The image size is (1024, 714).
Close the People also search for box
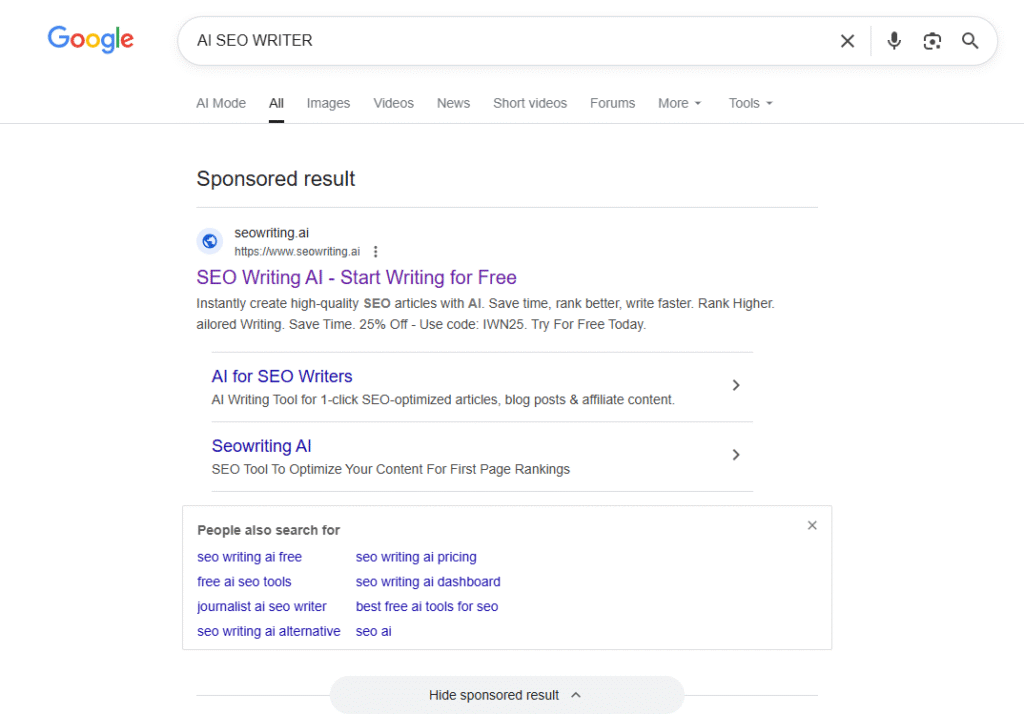tap(812, 525)
